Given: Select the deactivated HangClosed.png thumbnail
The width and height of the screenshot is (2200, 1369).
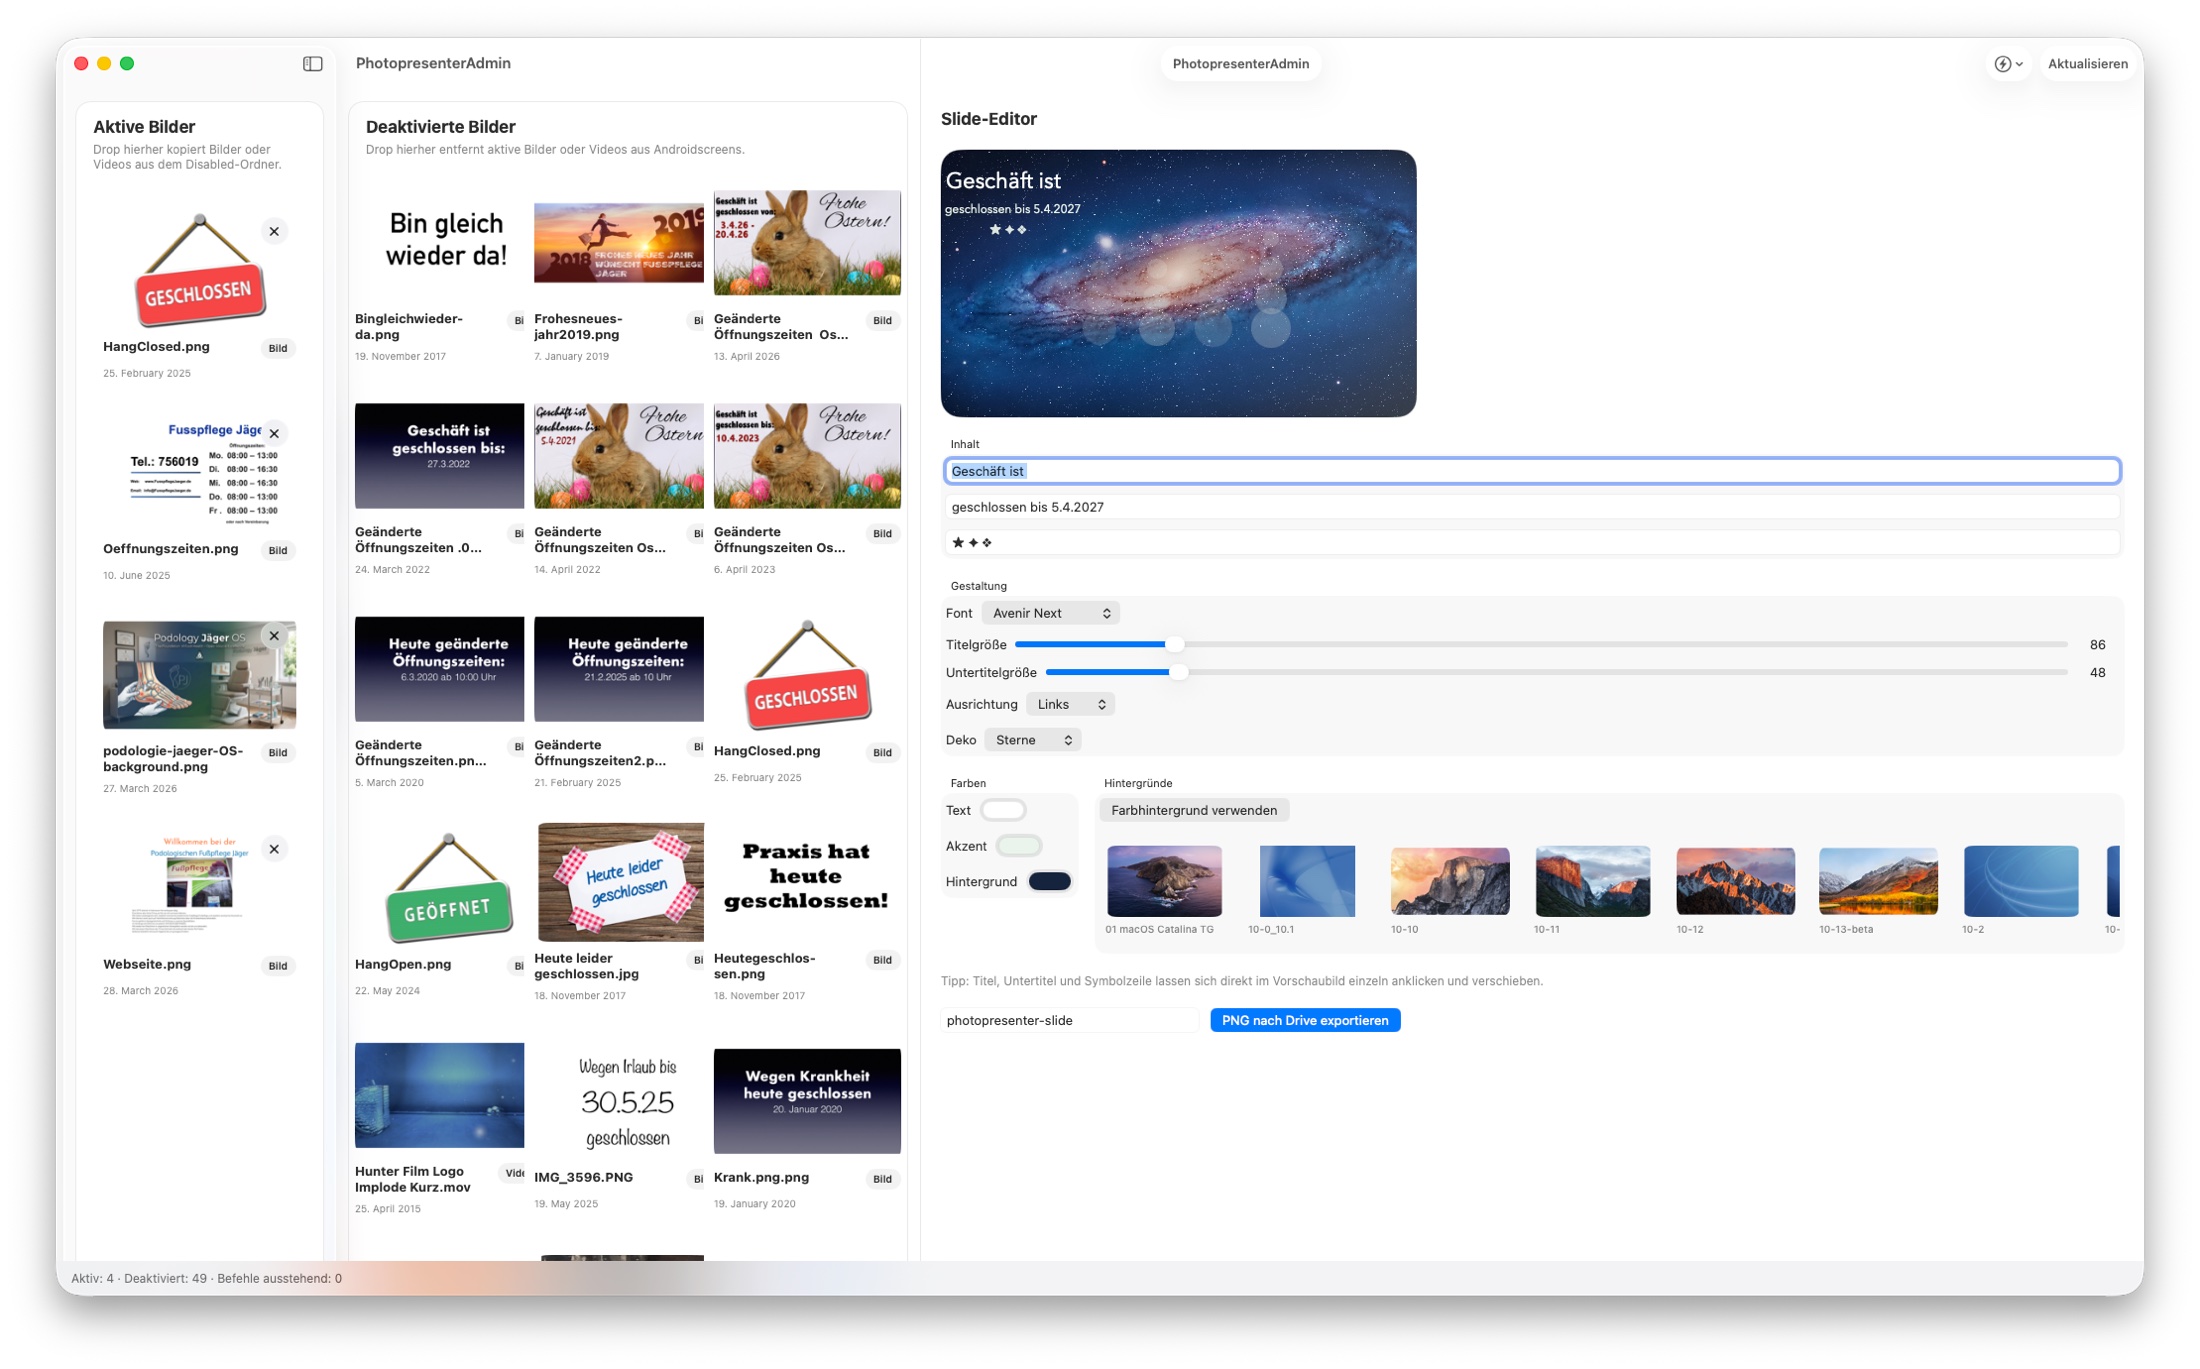Looking at the screenshot, I should tap(806, 675).
